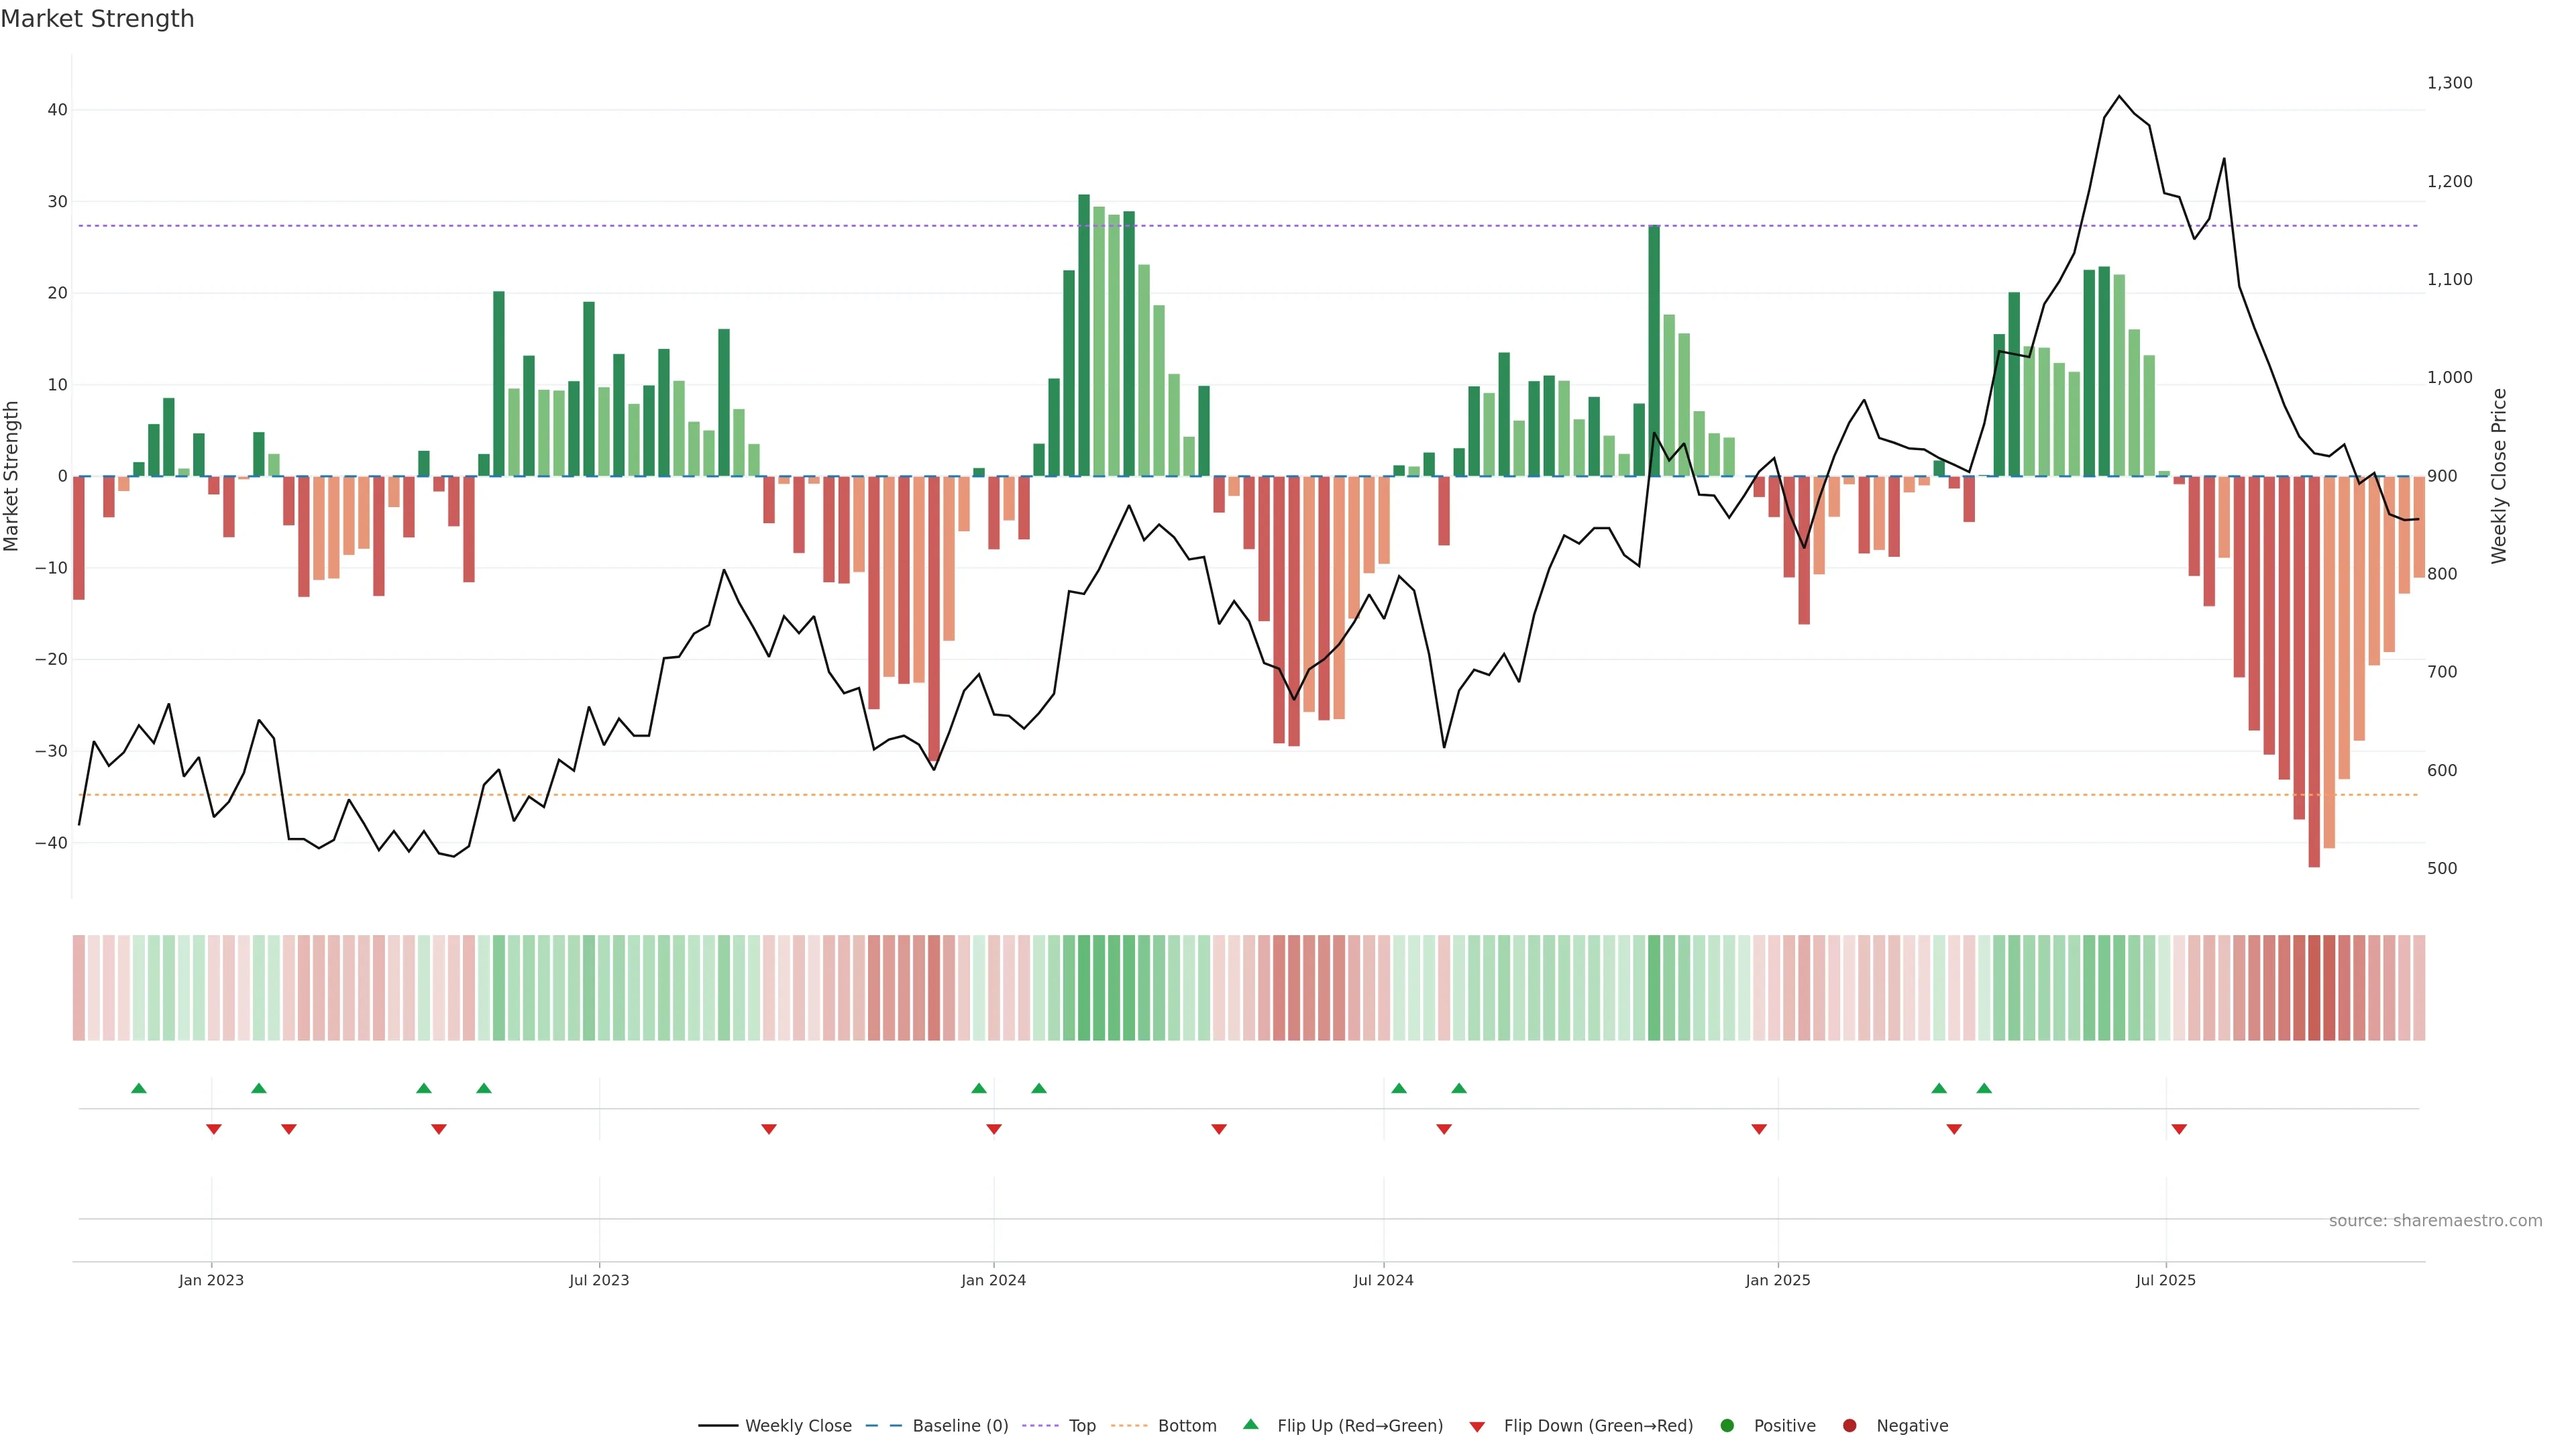This screenshot has width=2576, height=1449.
Task: Toggle the Negative red dot legend
Action: pyautogui.click(x=1849, y=1426)
